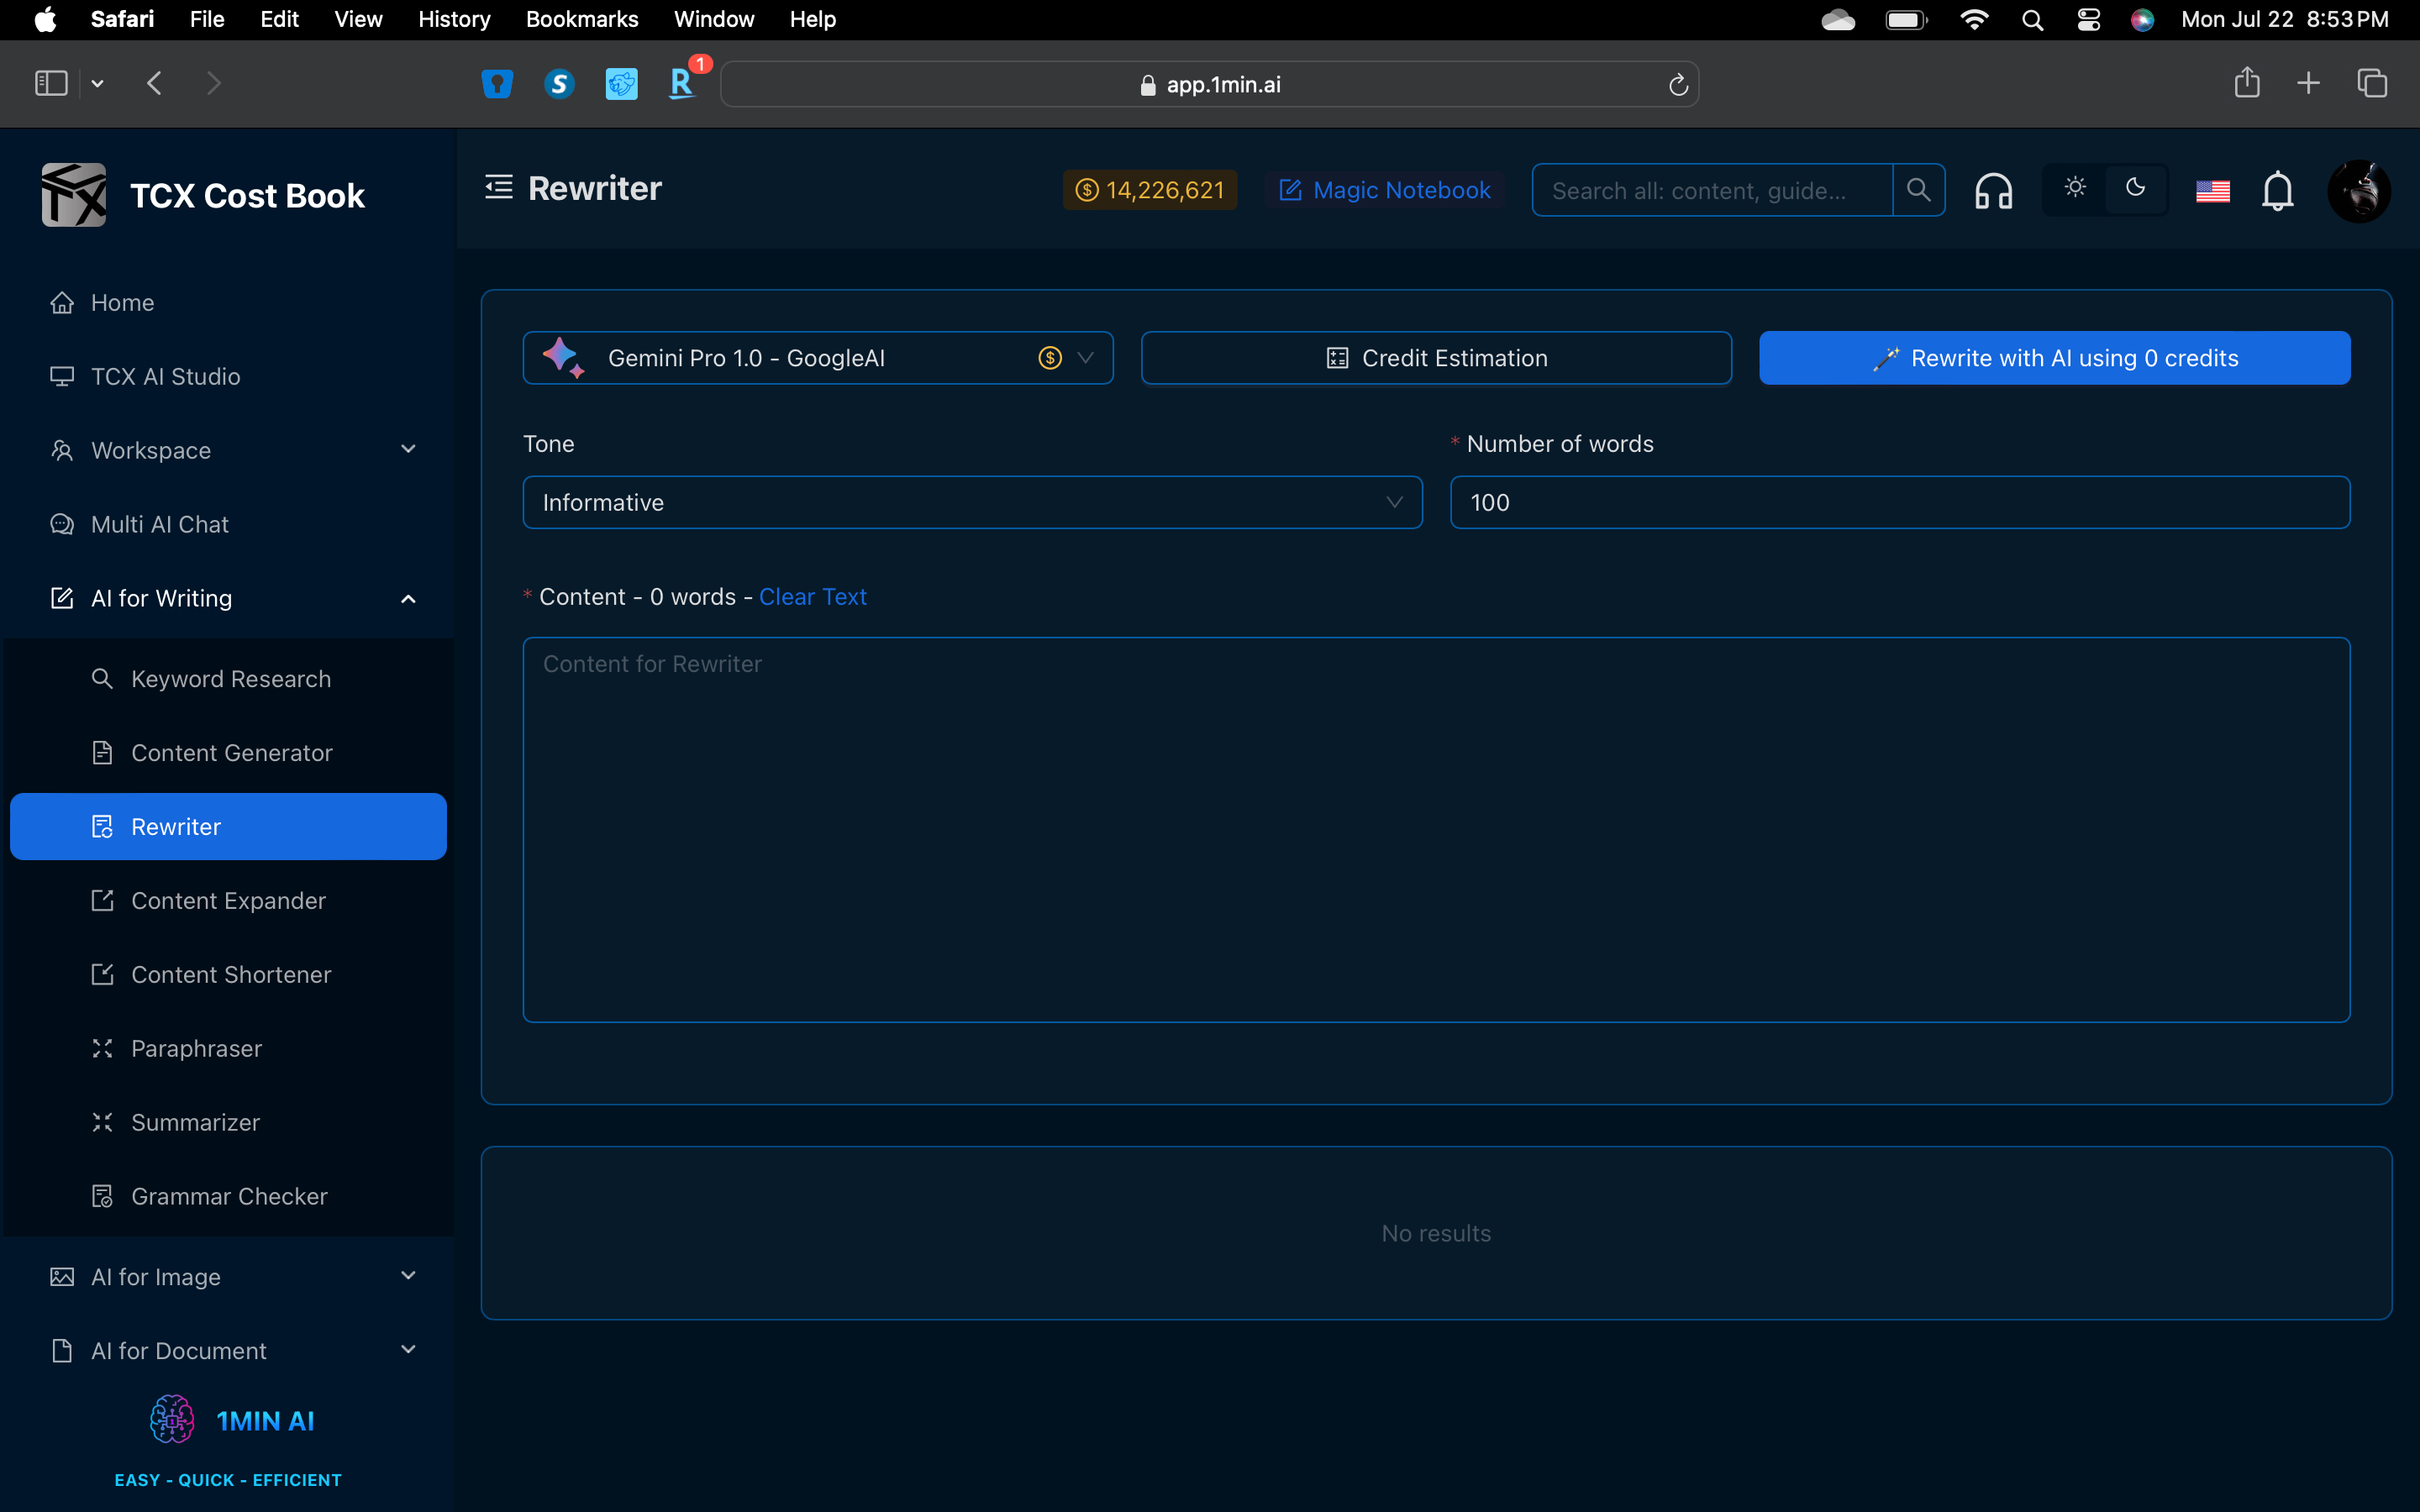This screenshot has height=1512, width=2420.
Task: Click the cloud icon in menu bar
Action: (1838, 20)
